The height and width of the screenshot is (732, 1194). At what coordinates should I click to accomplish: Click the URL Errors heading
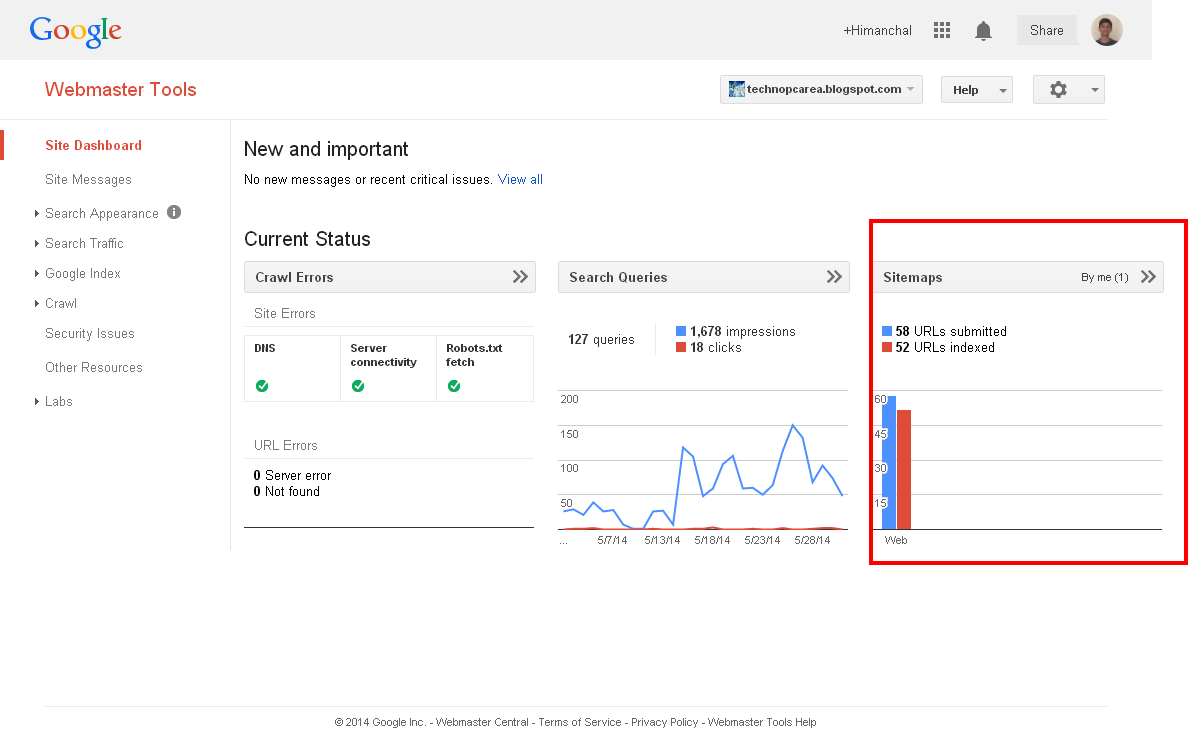click(x=286, y=446)
